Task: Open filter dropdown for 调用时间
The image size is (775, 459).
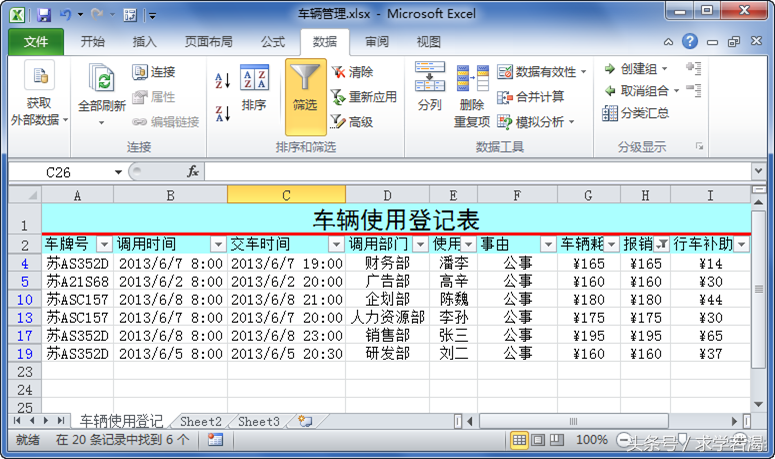Action: [x=218, y=244]
